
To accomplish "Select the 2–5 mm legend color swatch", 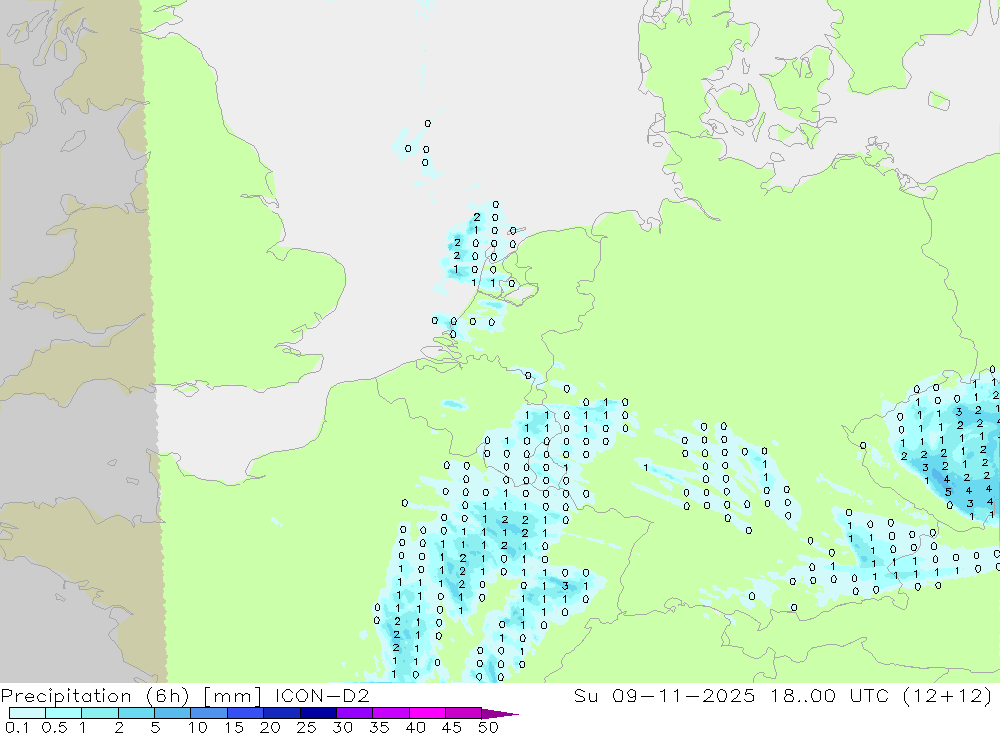I will coord(136,713).
